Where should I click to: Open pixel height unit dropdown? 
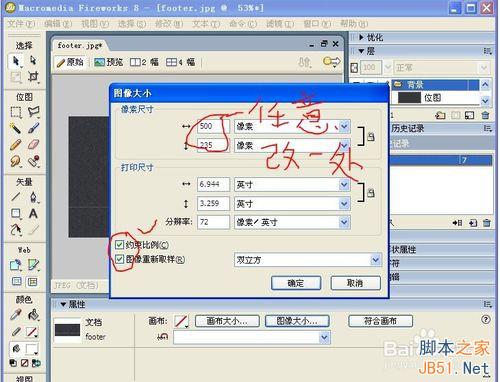coord(344,146)
